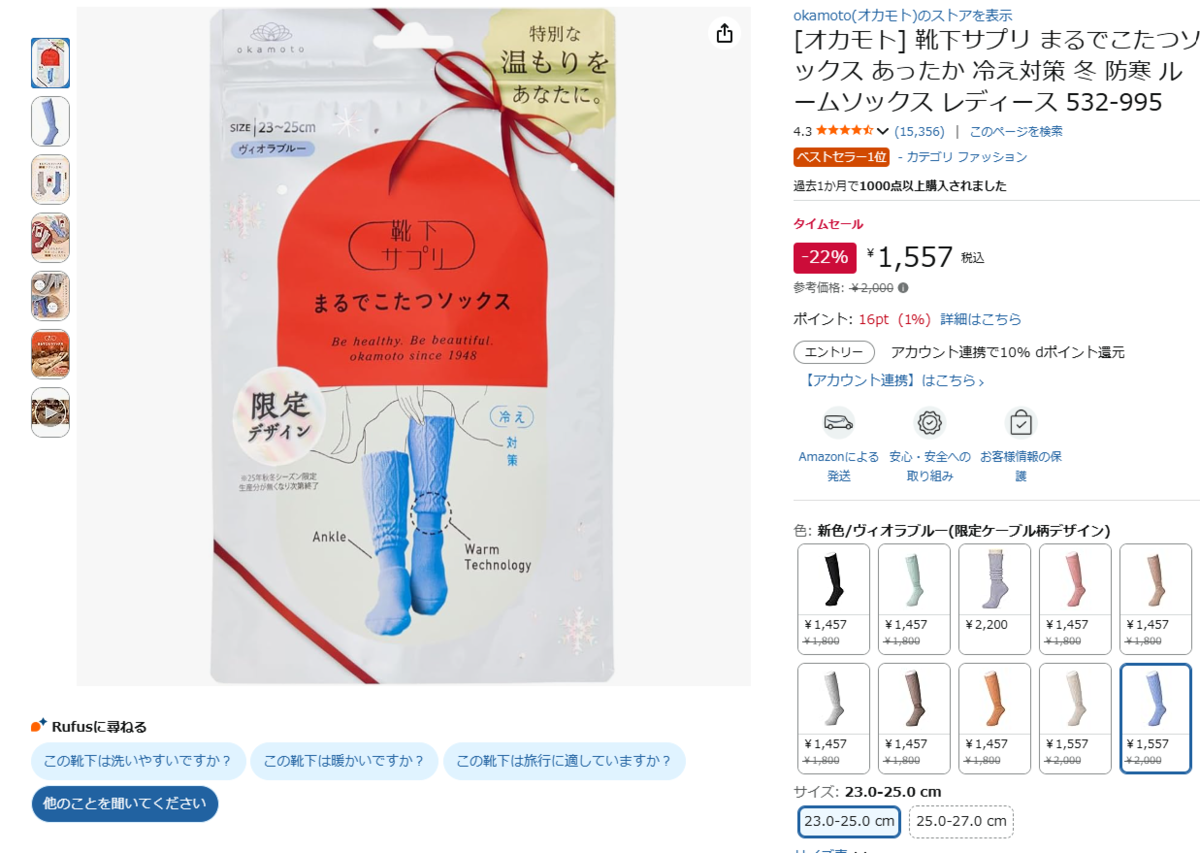Select the 23.0-25.0 cm size option
The image size is (1200, 853).
coord(849,822)
